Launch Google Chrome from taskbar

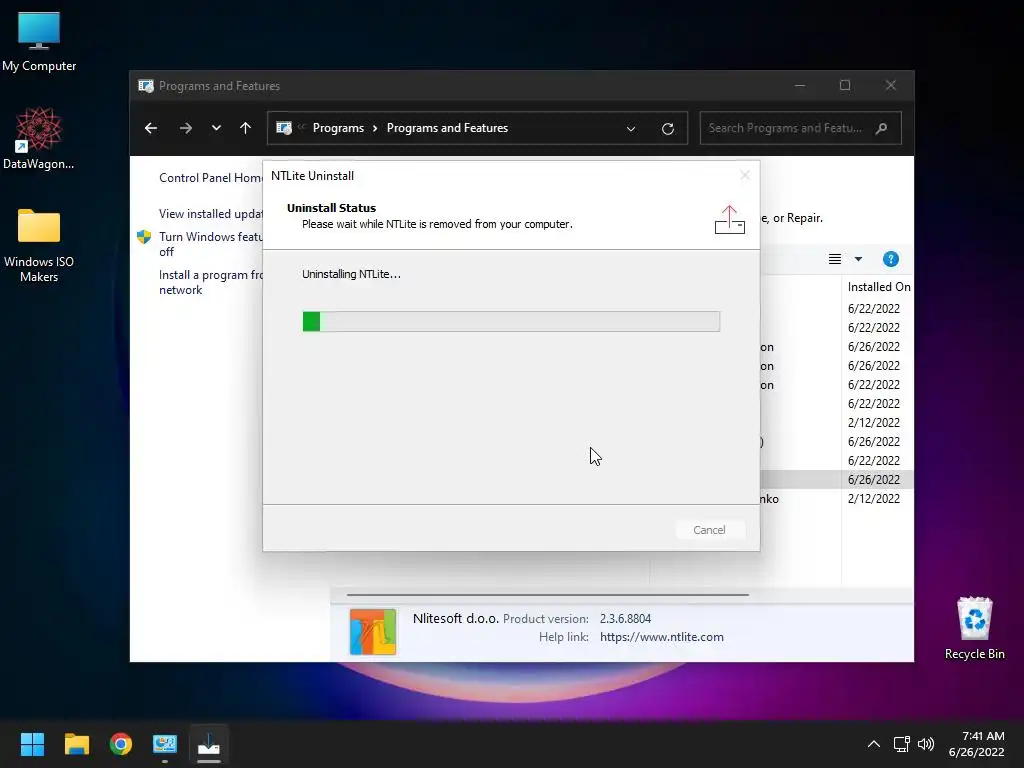(x=121, y=744)
